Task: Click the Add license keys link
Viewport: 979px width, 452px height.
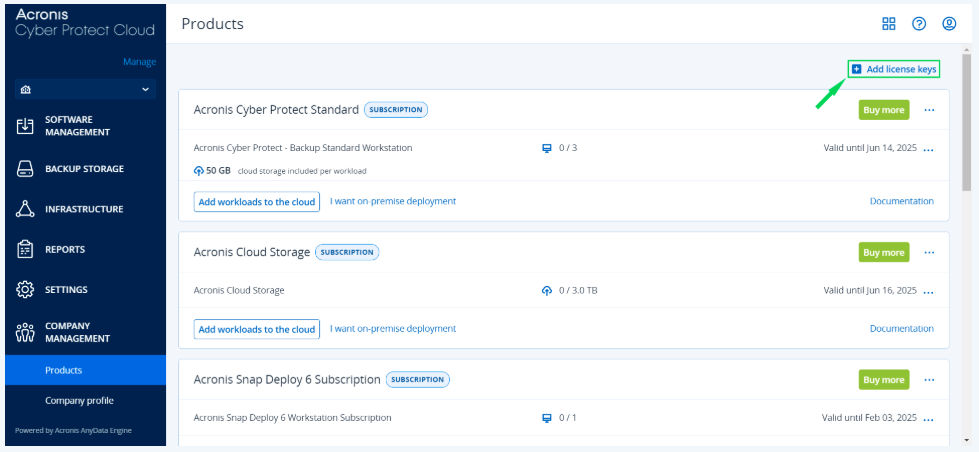Action: tap(894, 69)
